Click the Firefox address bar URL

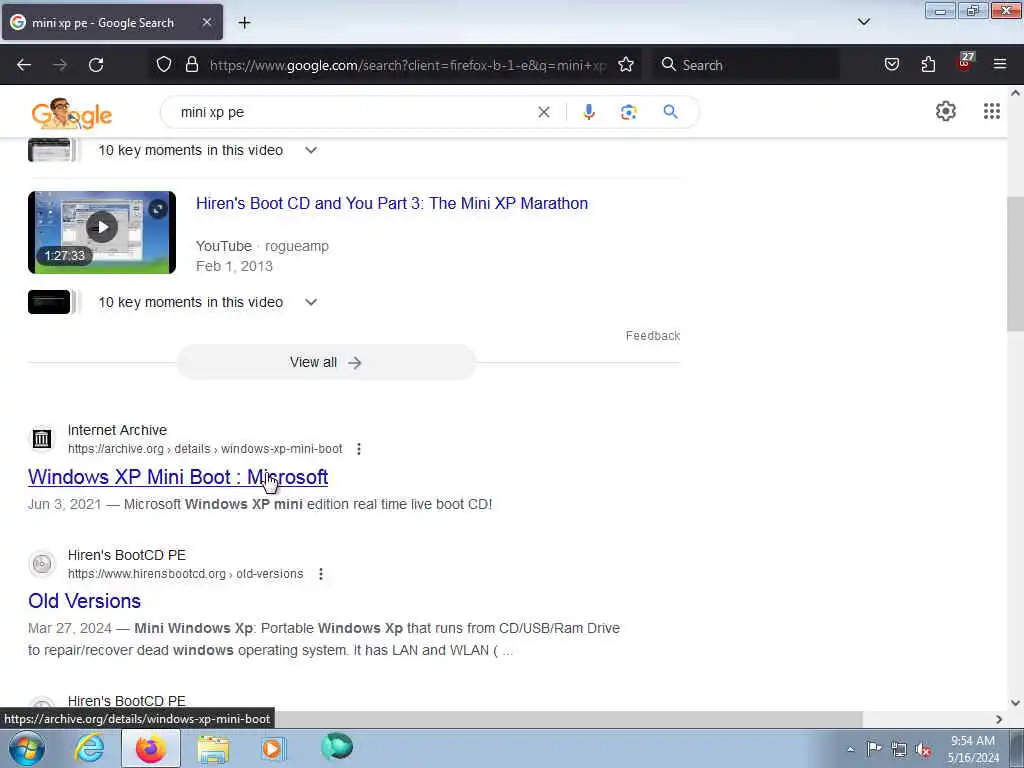pos(408,65)
